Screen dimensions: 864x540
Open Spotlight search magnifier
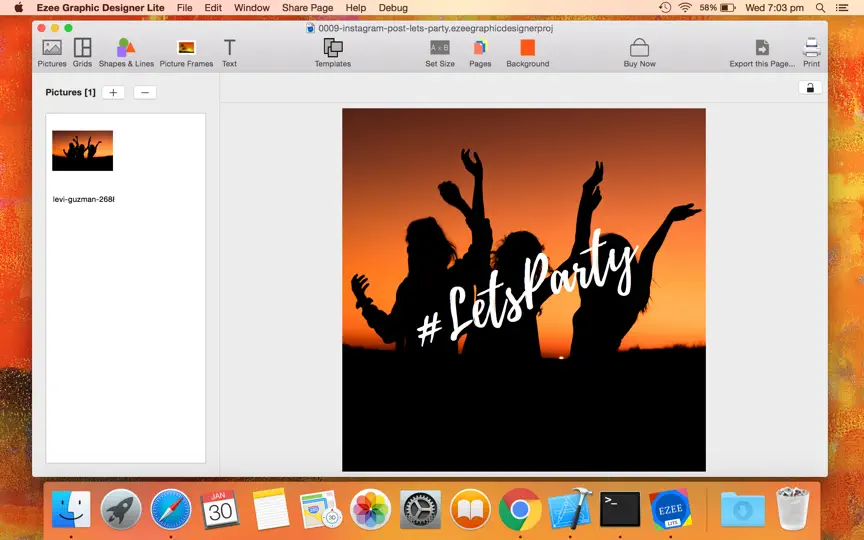click(x=820, y=8)
